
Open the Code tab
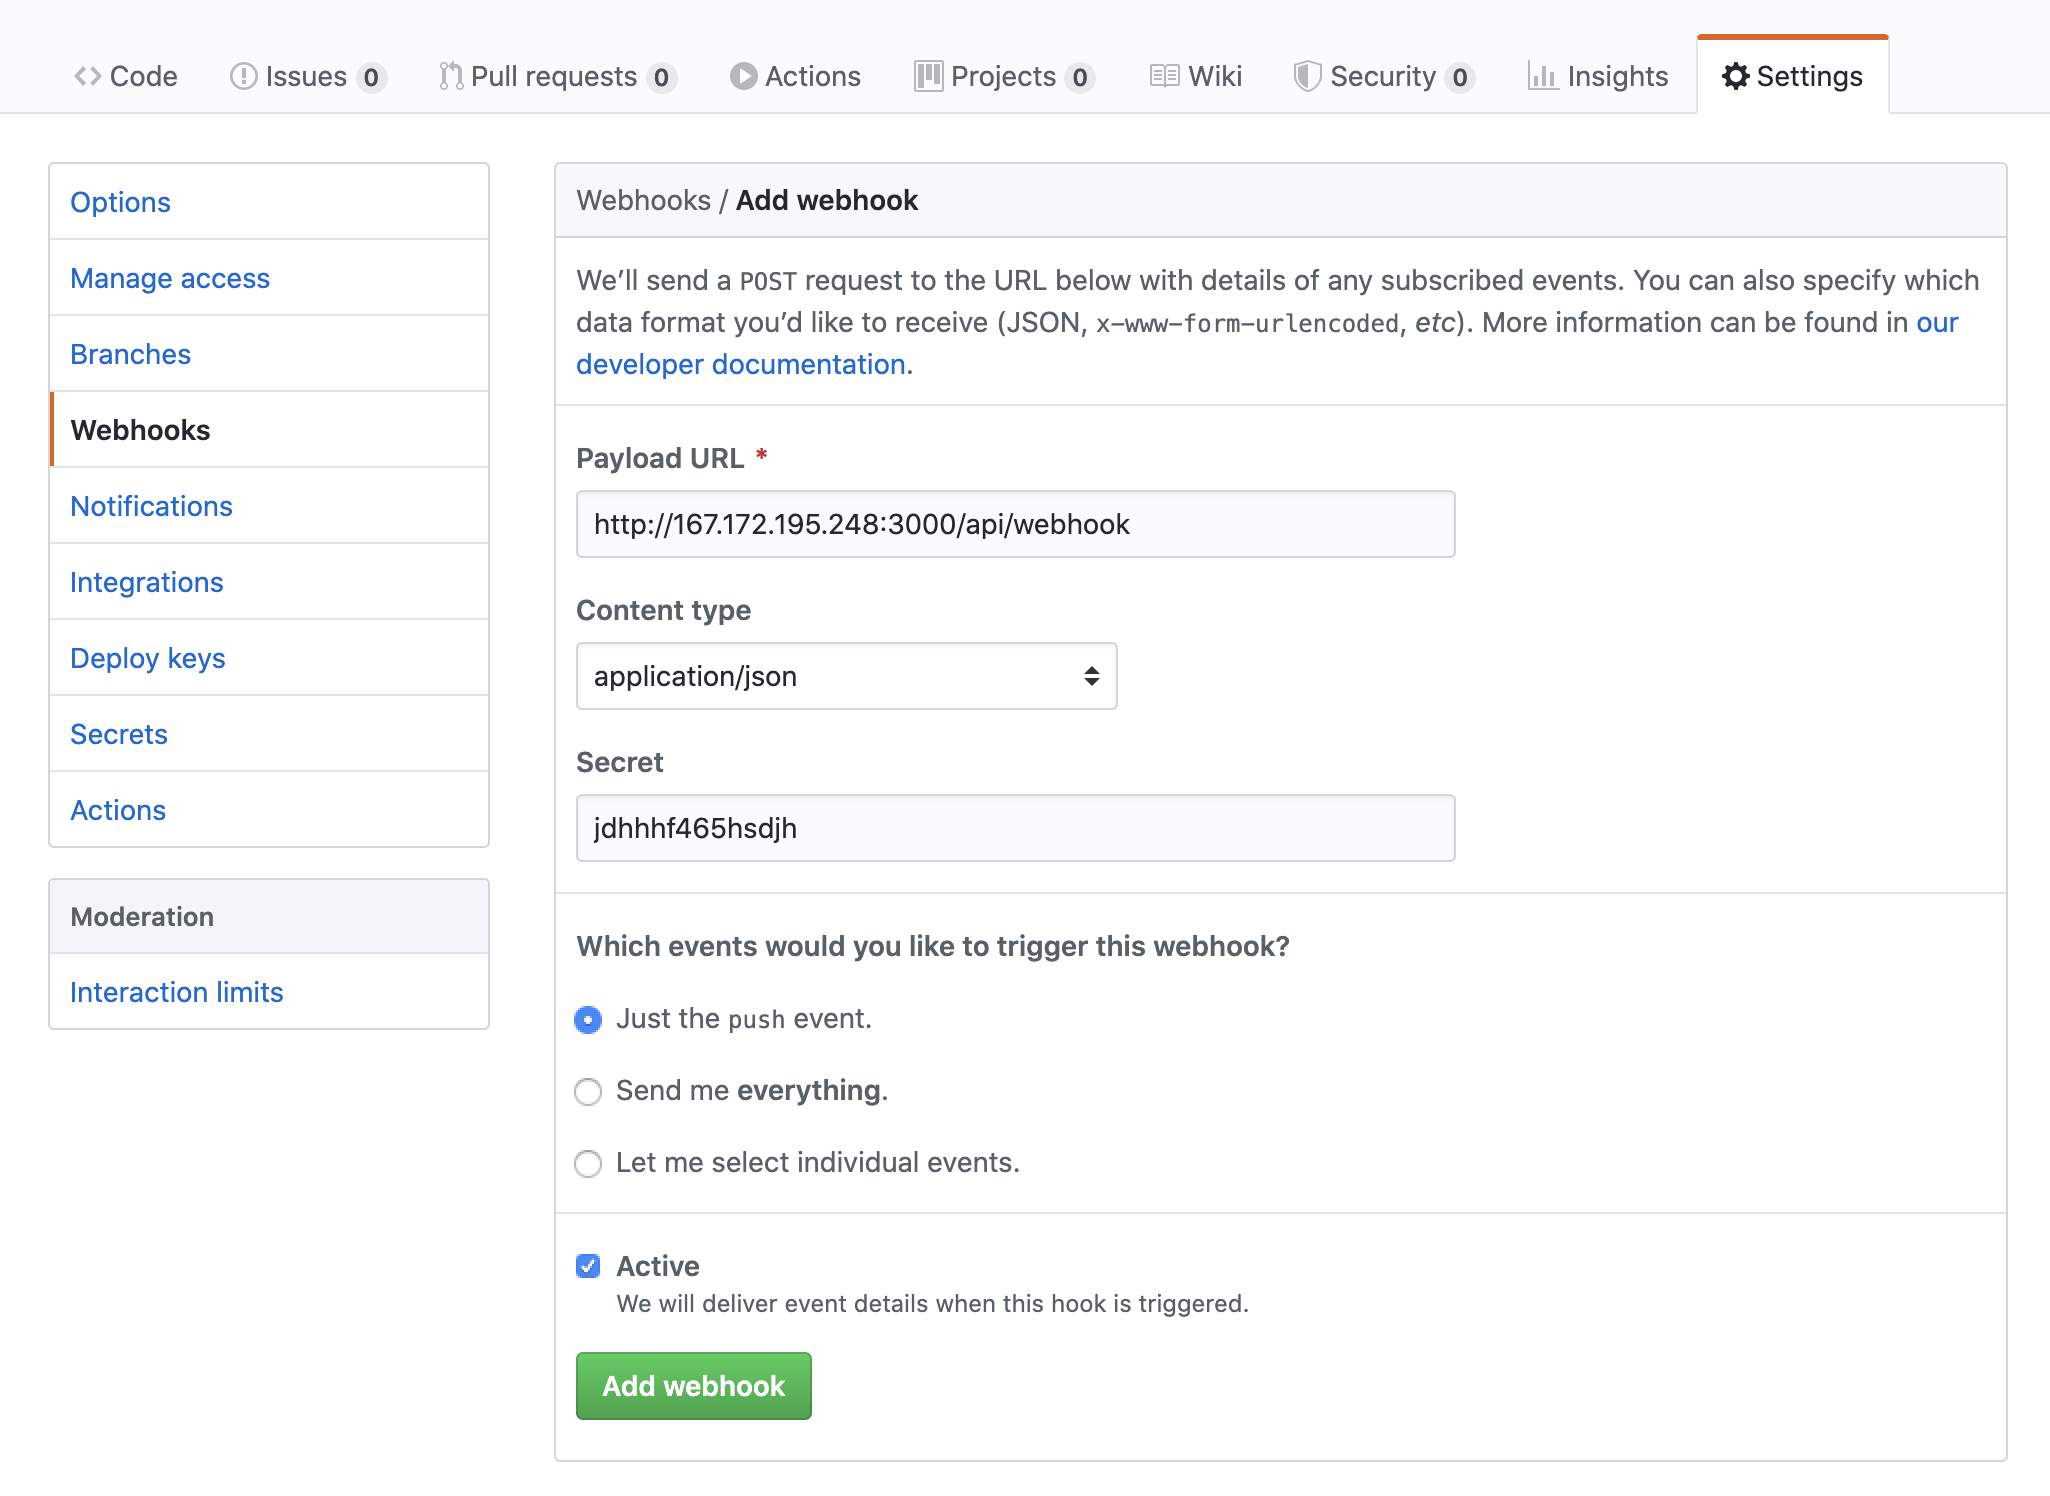point(126,76)
